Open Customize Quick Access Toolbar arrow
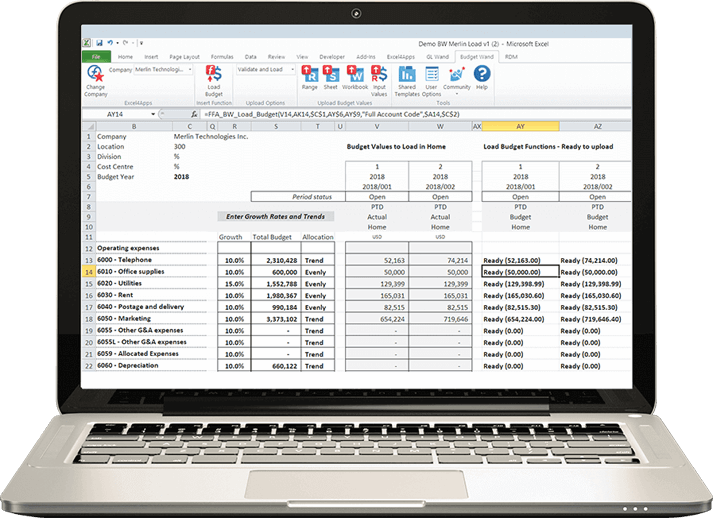Image resolution: width=713 pixels, height=518 pixels. 141,43
